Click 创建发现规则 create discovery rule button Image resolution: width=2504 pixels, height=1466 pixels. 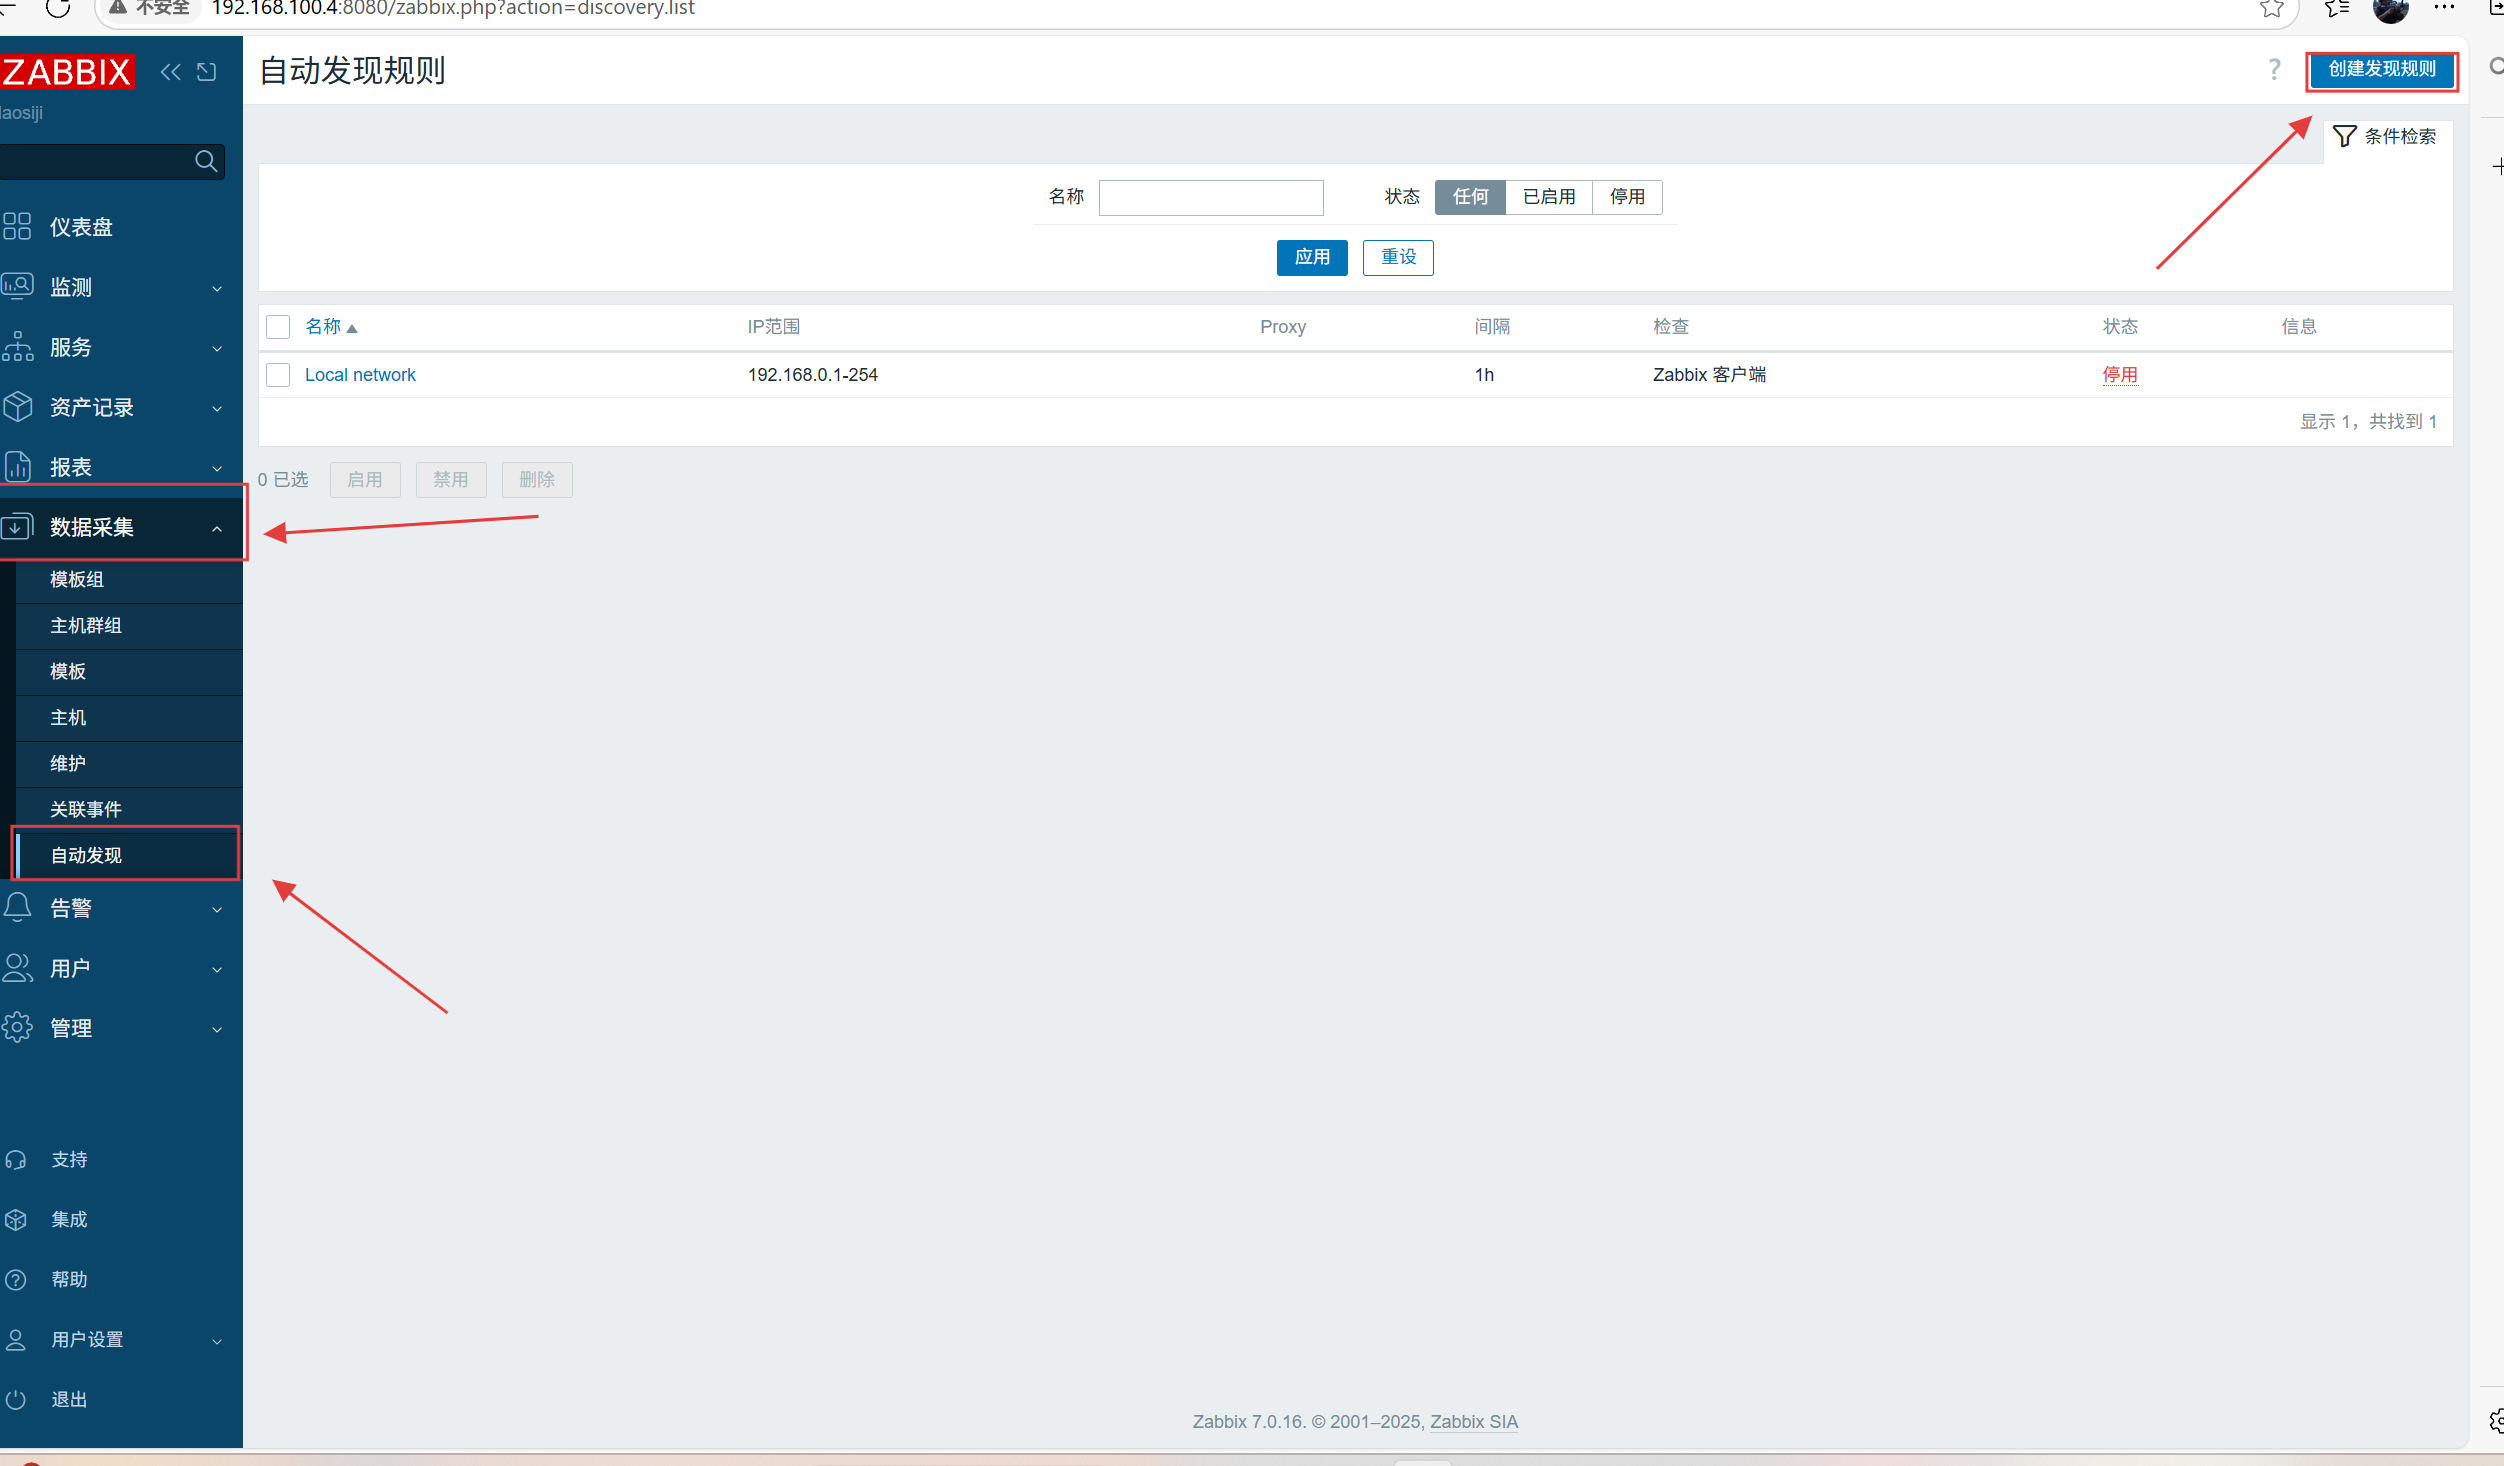tap(2382, 70)
